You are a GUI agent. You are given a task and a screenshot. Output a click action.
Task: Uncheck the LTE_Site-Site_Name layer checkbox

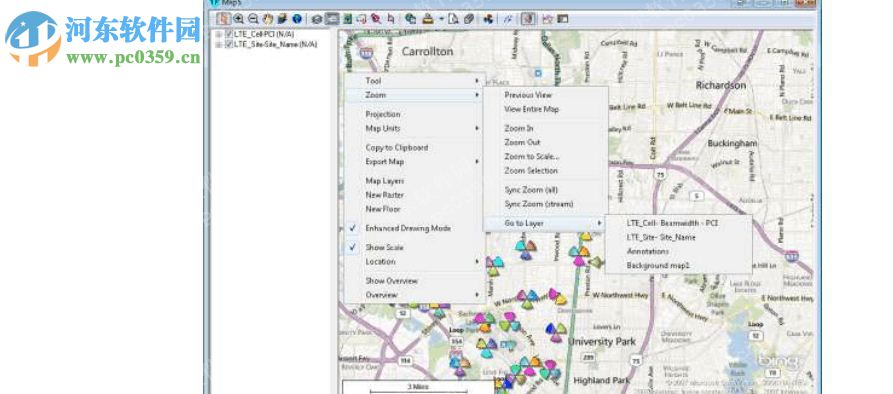click(x=229, y=44)
